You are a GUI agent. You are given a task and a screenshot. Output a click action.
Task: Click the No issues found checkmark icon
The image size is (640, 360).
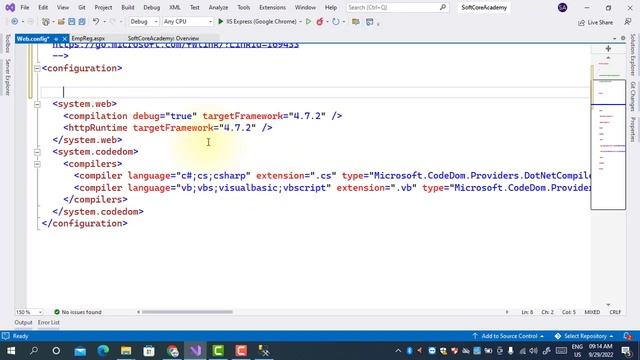pyautogui.click(x=57, y=312)
